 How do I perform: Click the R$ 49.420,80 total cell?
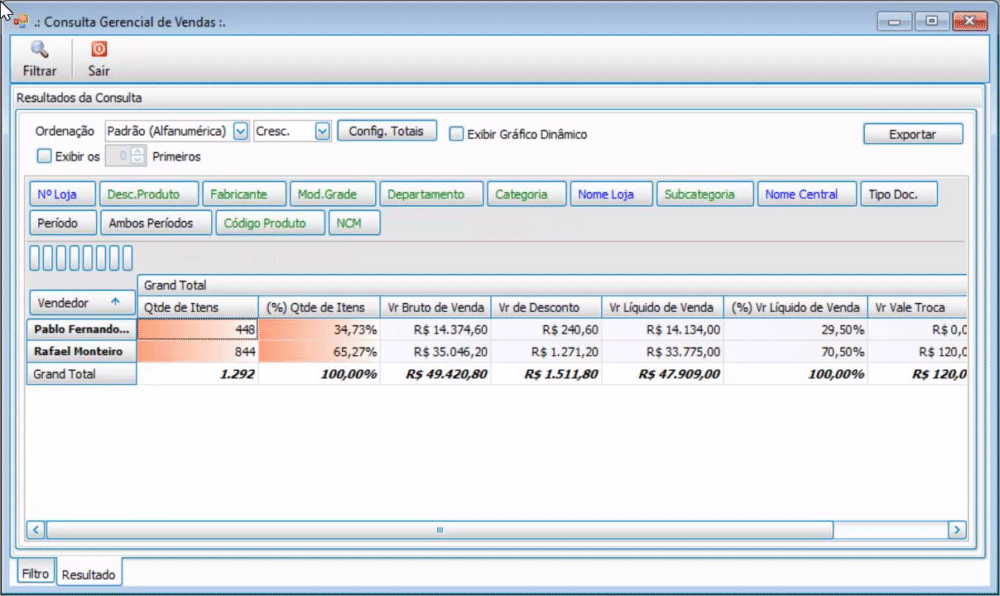click(436, 374)
